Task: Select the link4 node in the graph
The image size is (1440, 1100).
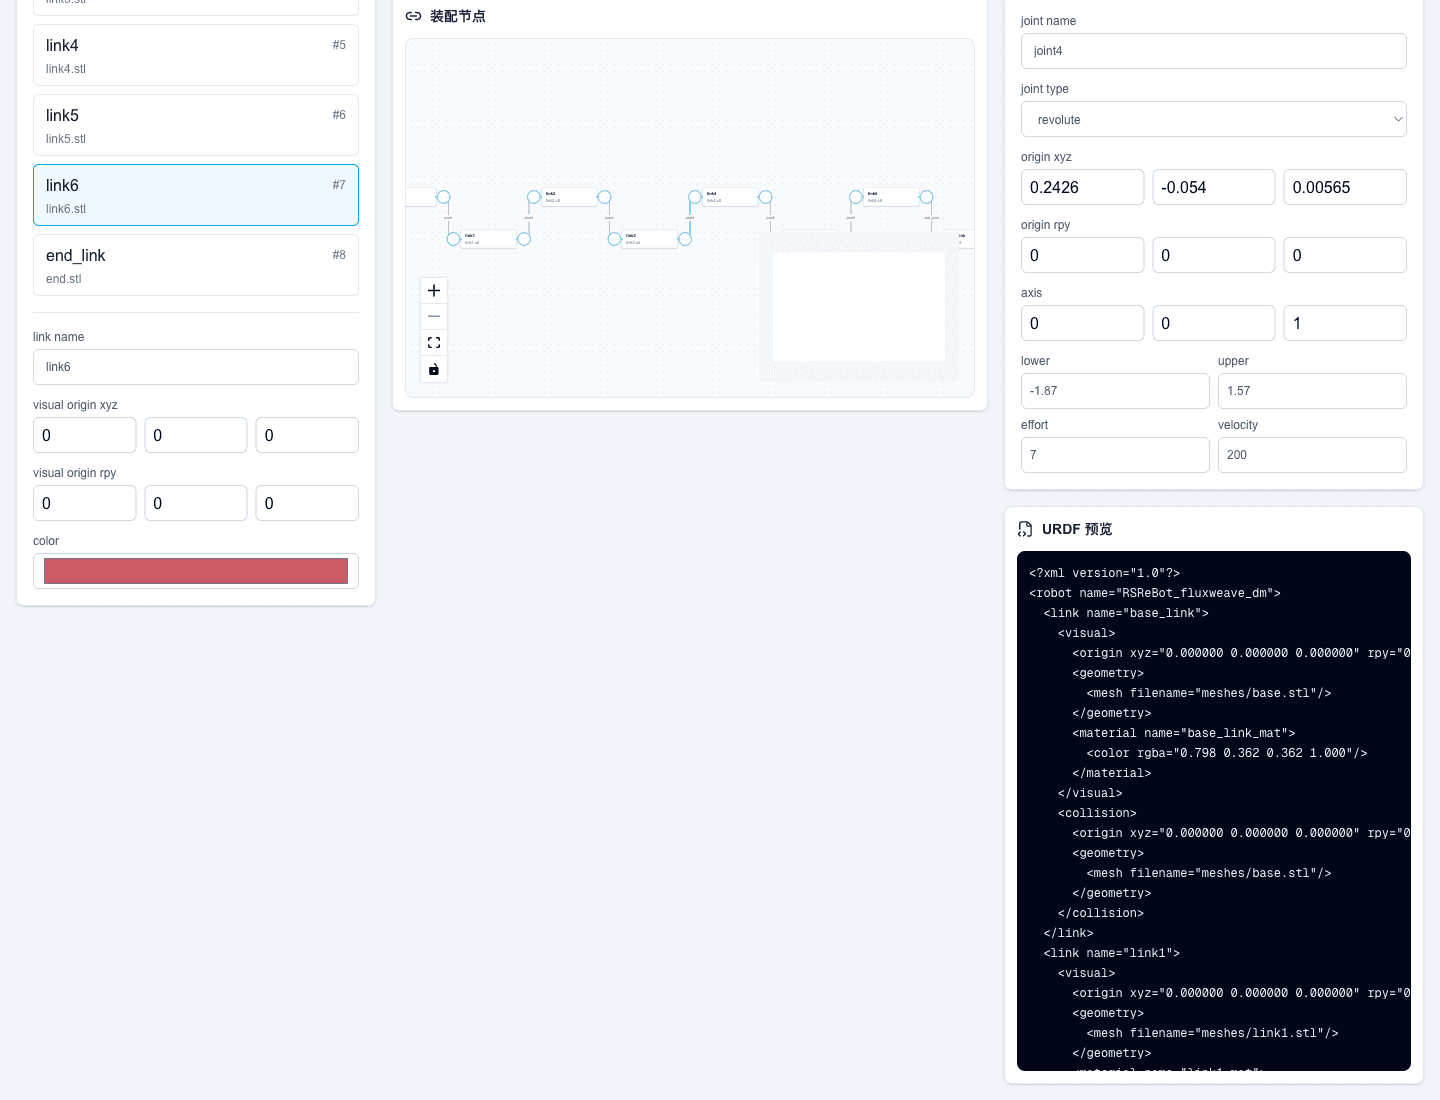Action: click(730, 197)
